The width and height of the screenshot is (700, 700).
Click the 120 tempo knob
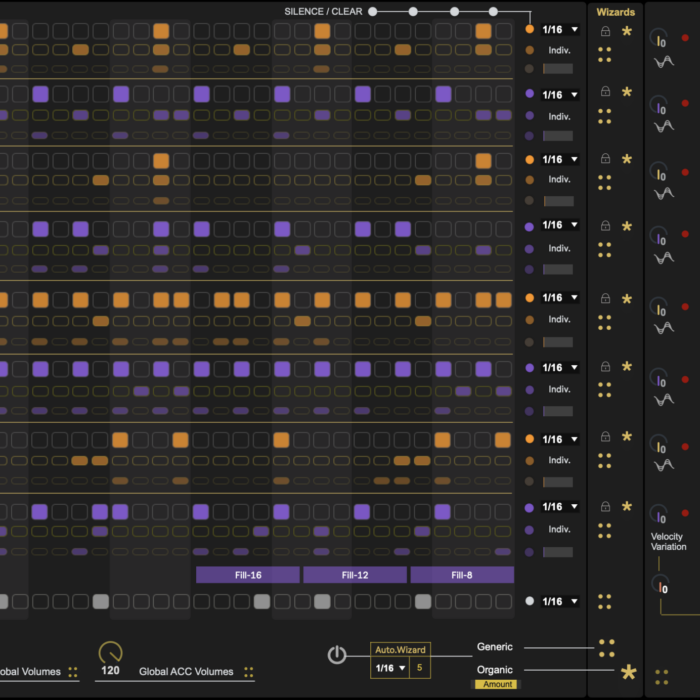111,651
